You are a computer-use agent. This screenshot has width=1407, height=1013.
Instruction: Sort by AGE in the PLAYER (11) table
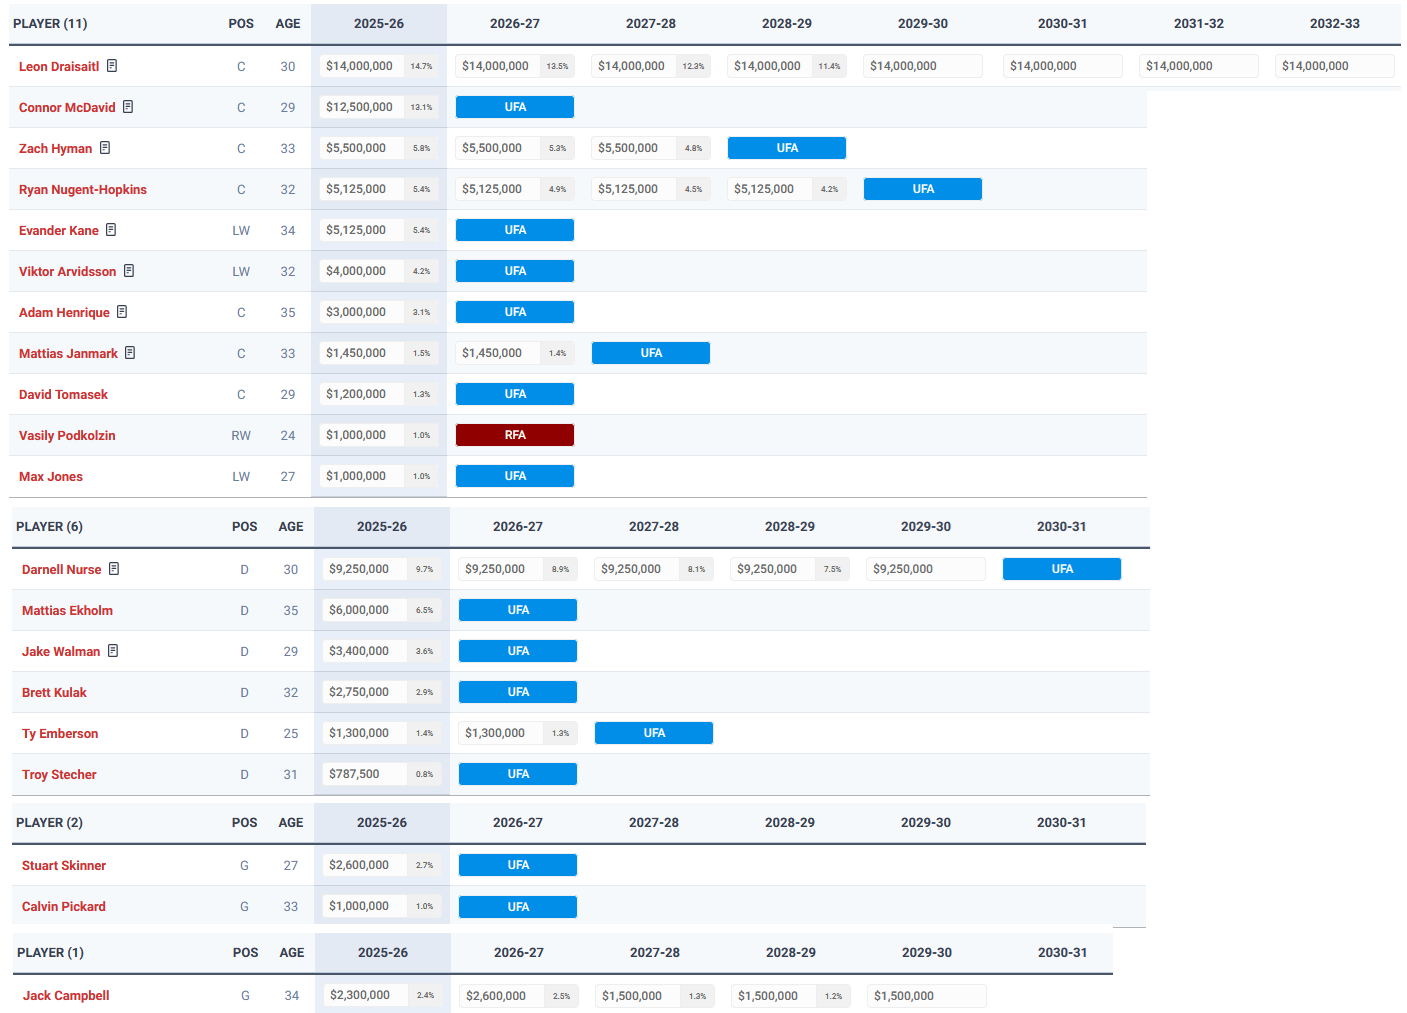click(x=288, y=24)
